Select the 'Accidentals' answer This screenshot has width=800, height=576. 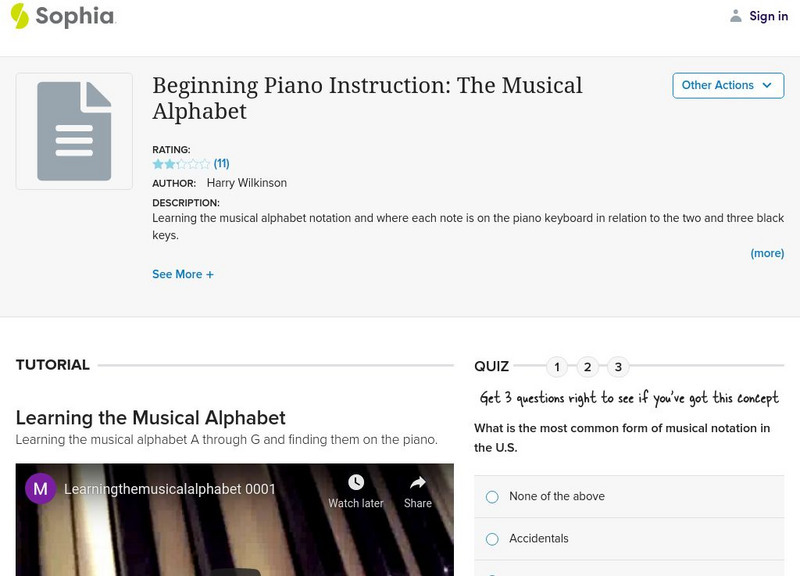(491, 538)
